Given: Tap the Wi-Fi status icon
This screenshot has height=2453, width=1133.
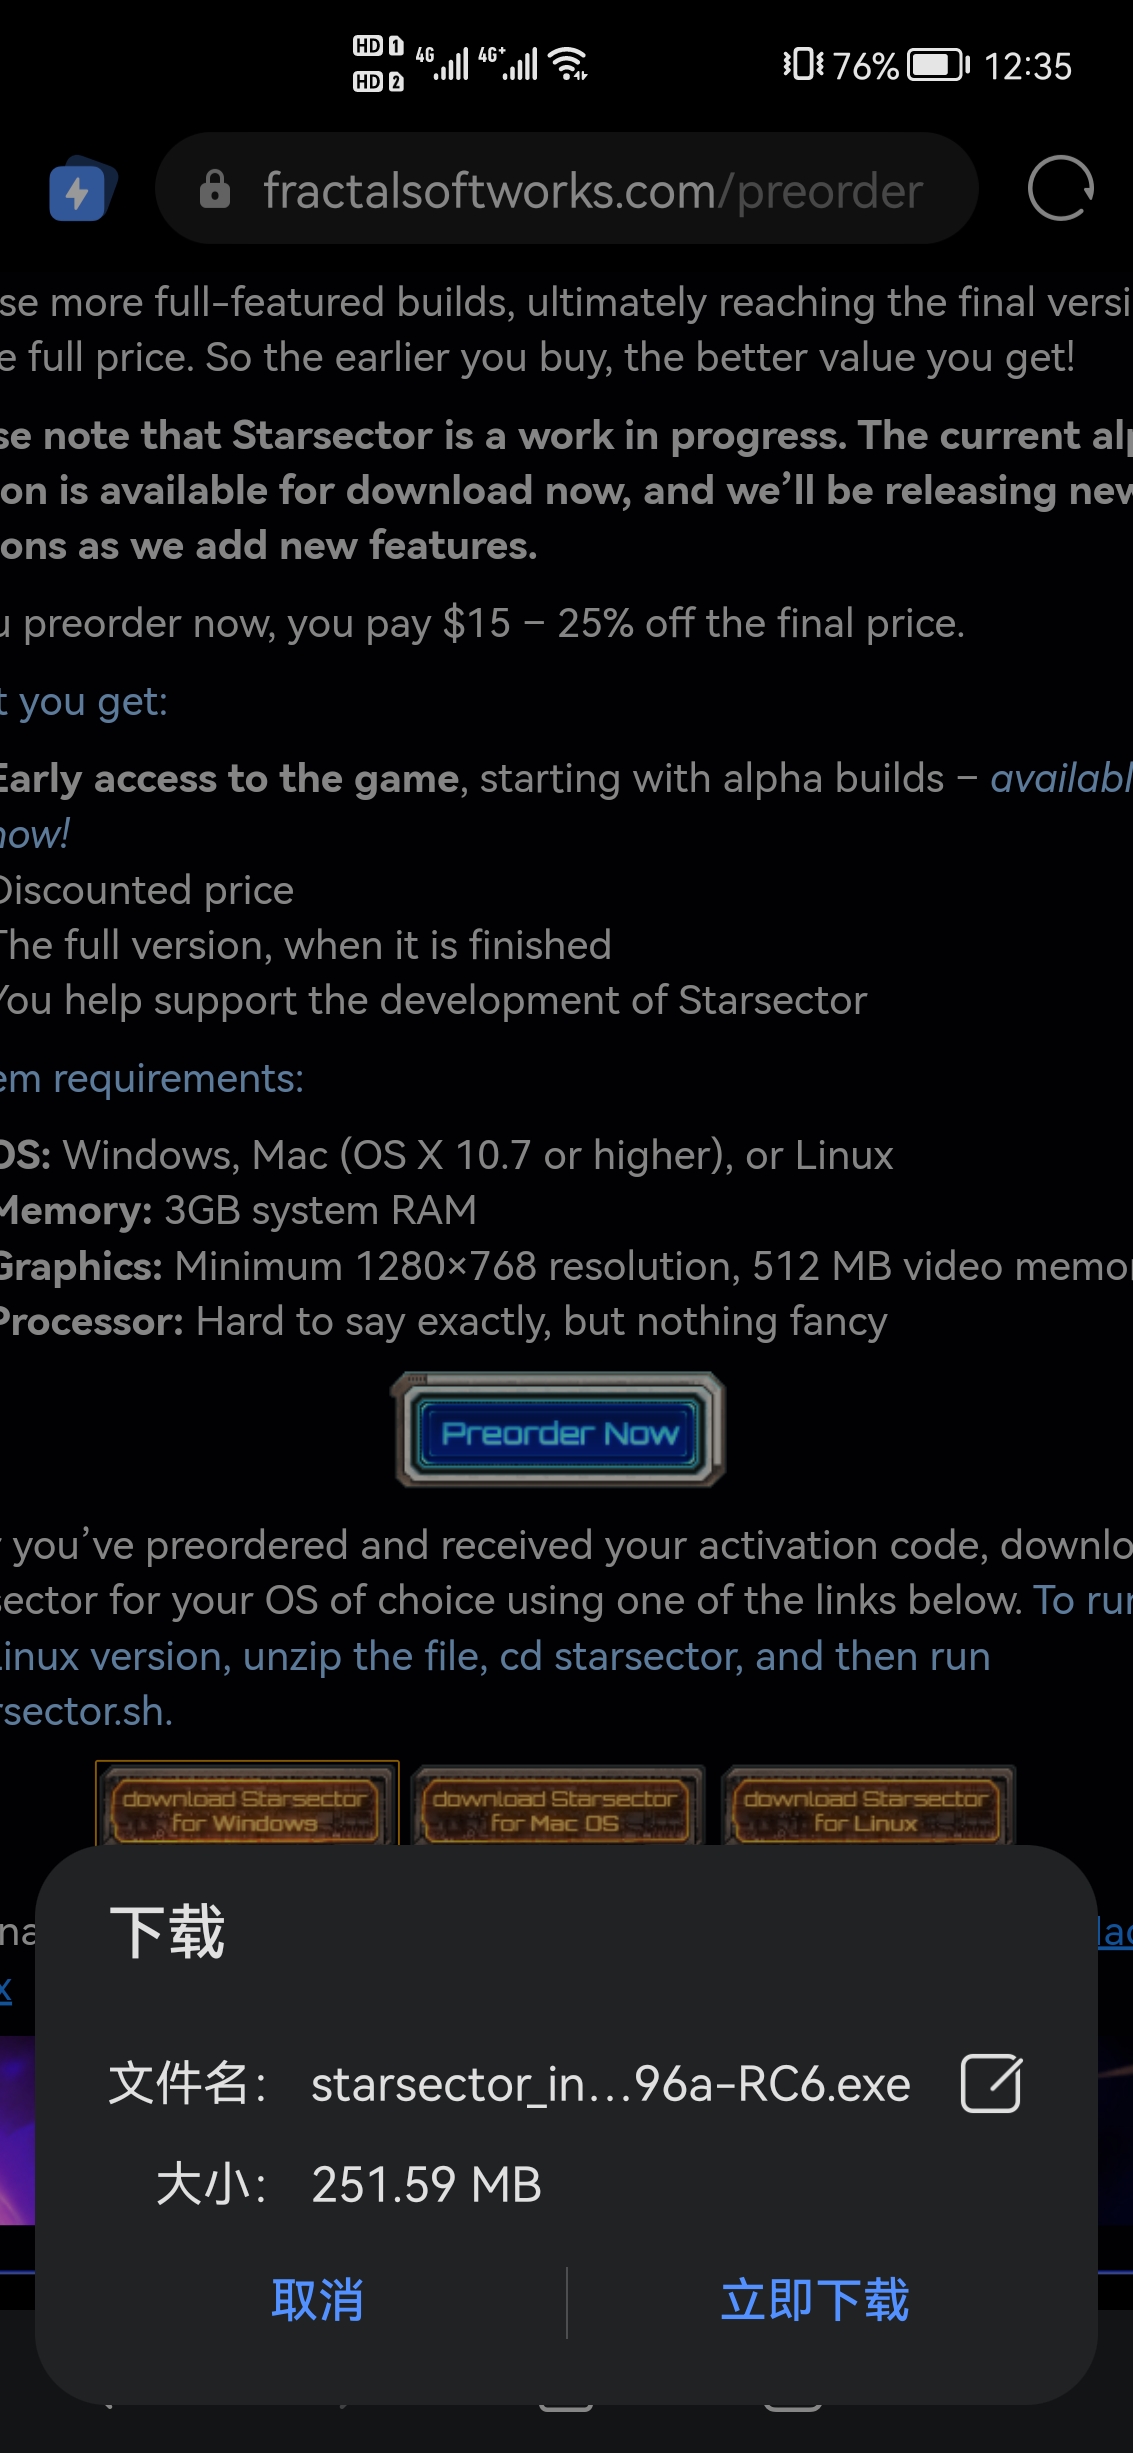Looking at the screenshot, I should 570,64.
